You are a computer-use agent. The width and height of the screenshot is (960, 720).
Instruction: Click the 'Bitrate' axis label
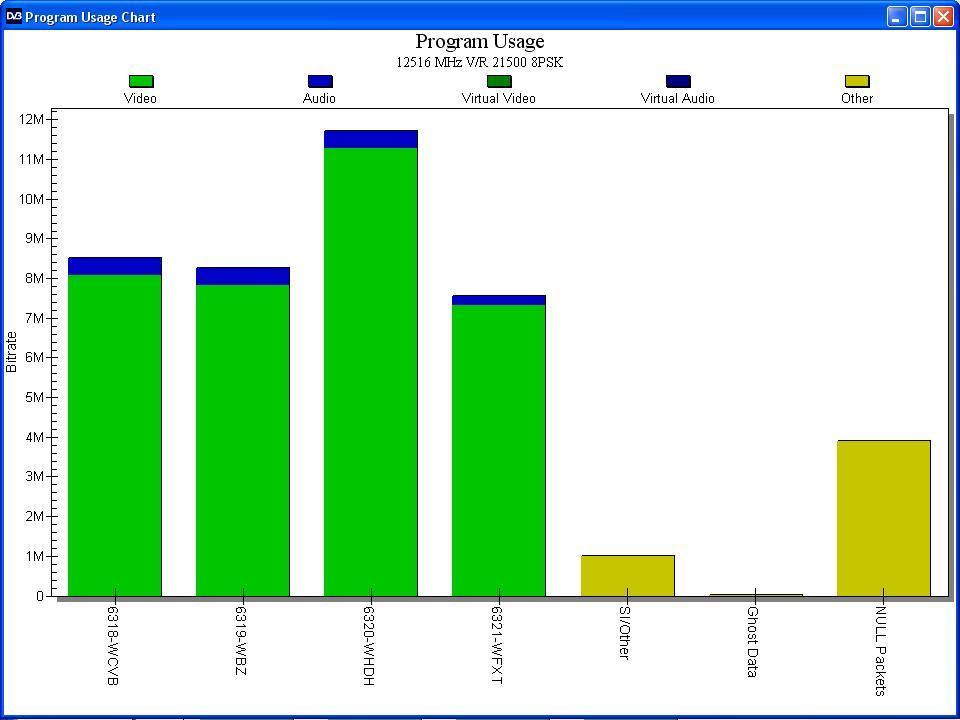click(11, 352)
